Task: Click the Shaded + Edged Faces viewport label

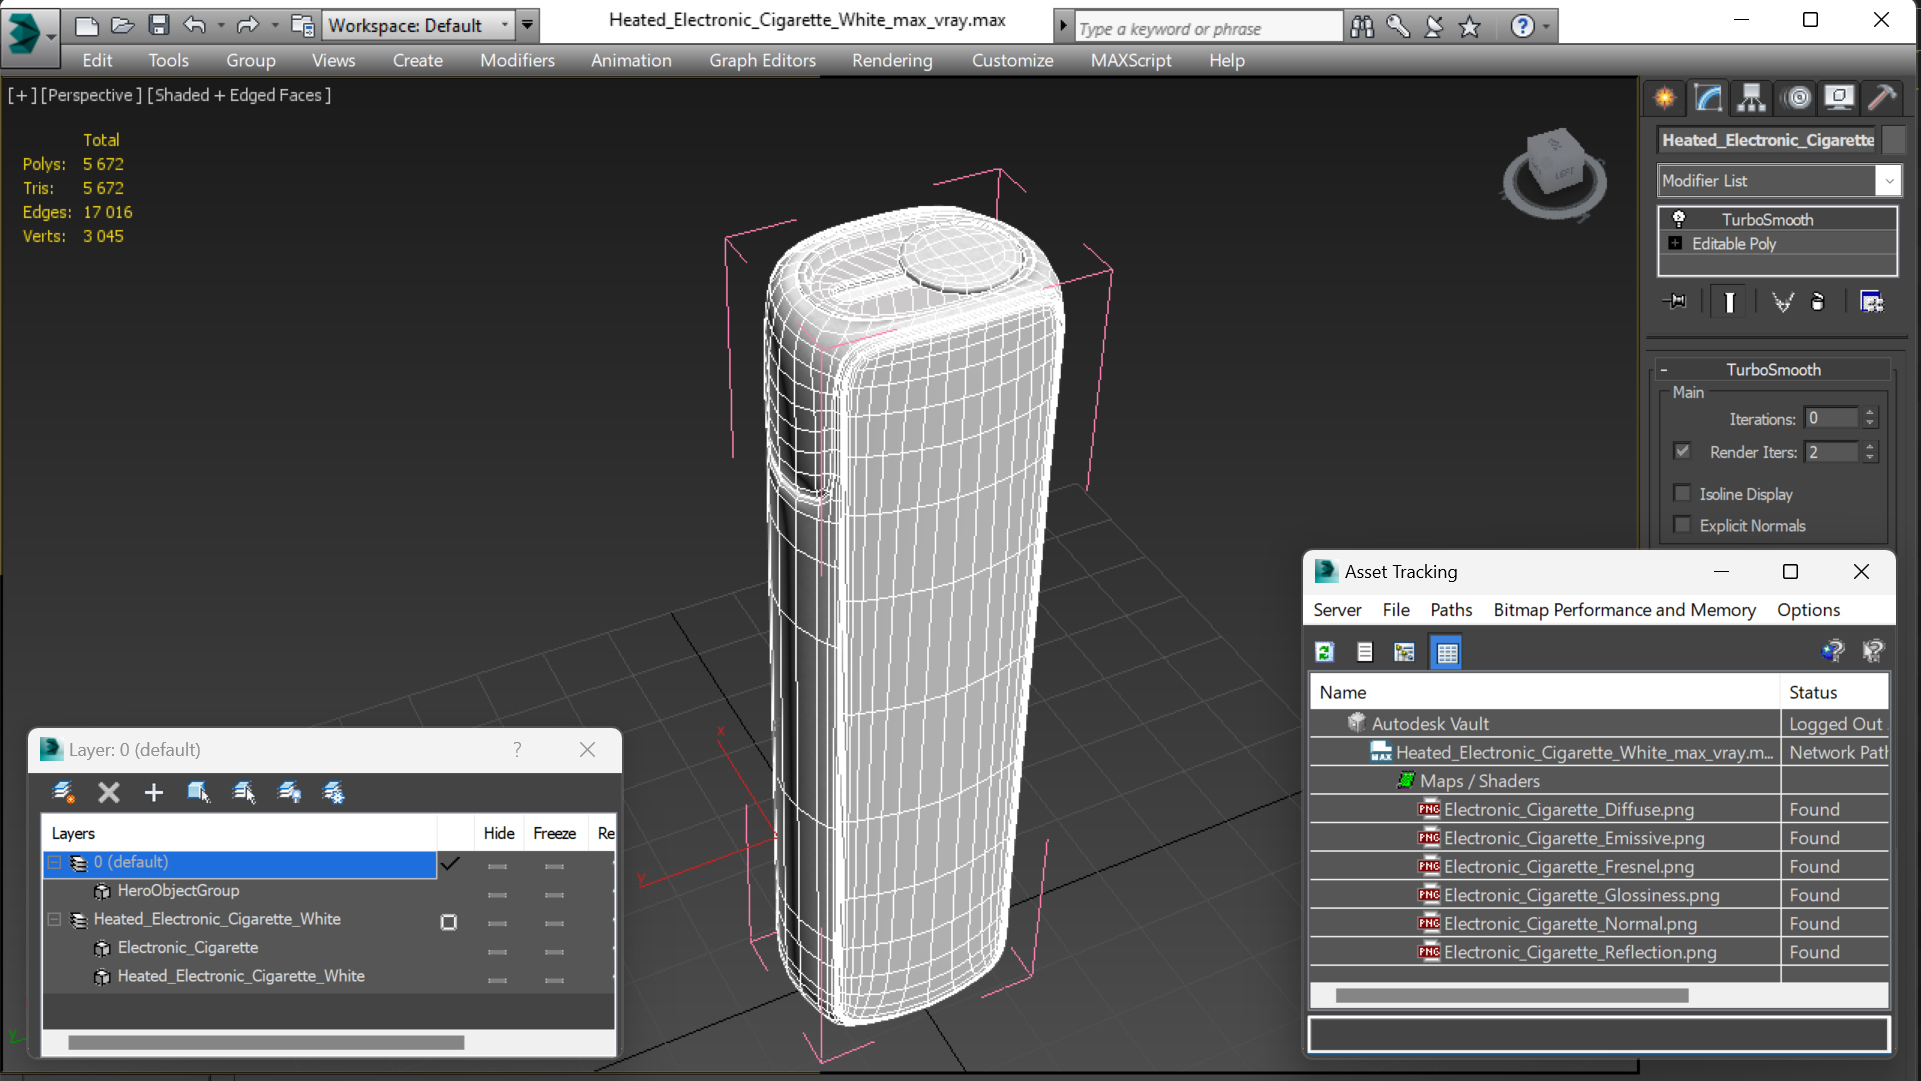Action: [240, 95]
